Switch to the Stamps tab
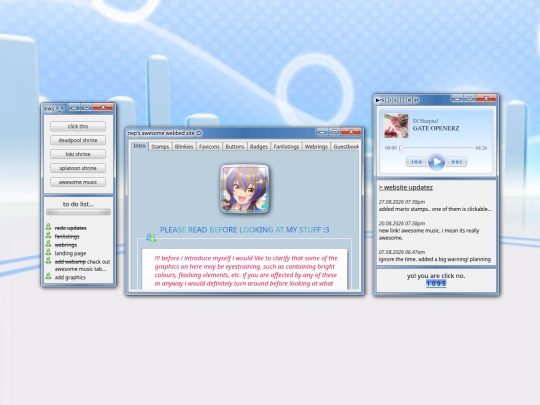Viewport: 540px width, 405px height. tap(160, 147)
